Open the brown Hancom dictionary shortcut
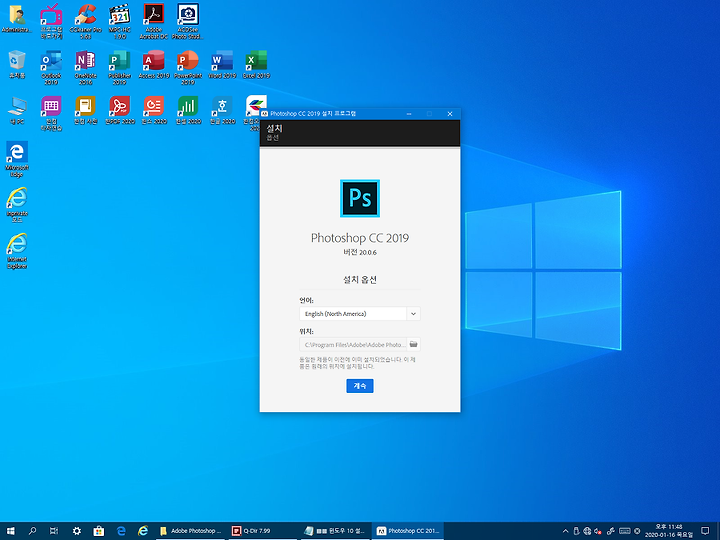 (x=85, y=110)
